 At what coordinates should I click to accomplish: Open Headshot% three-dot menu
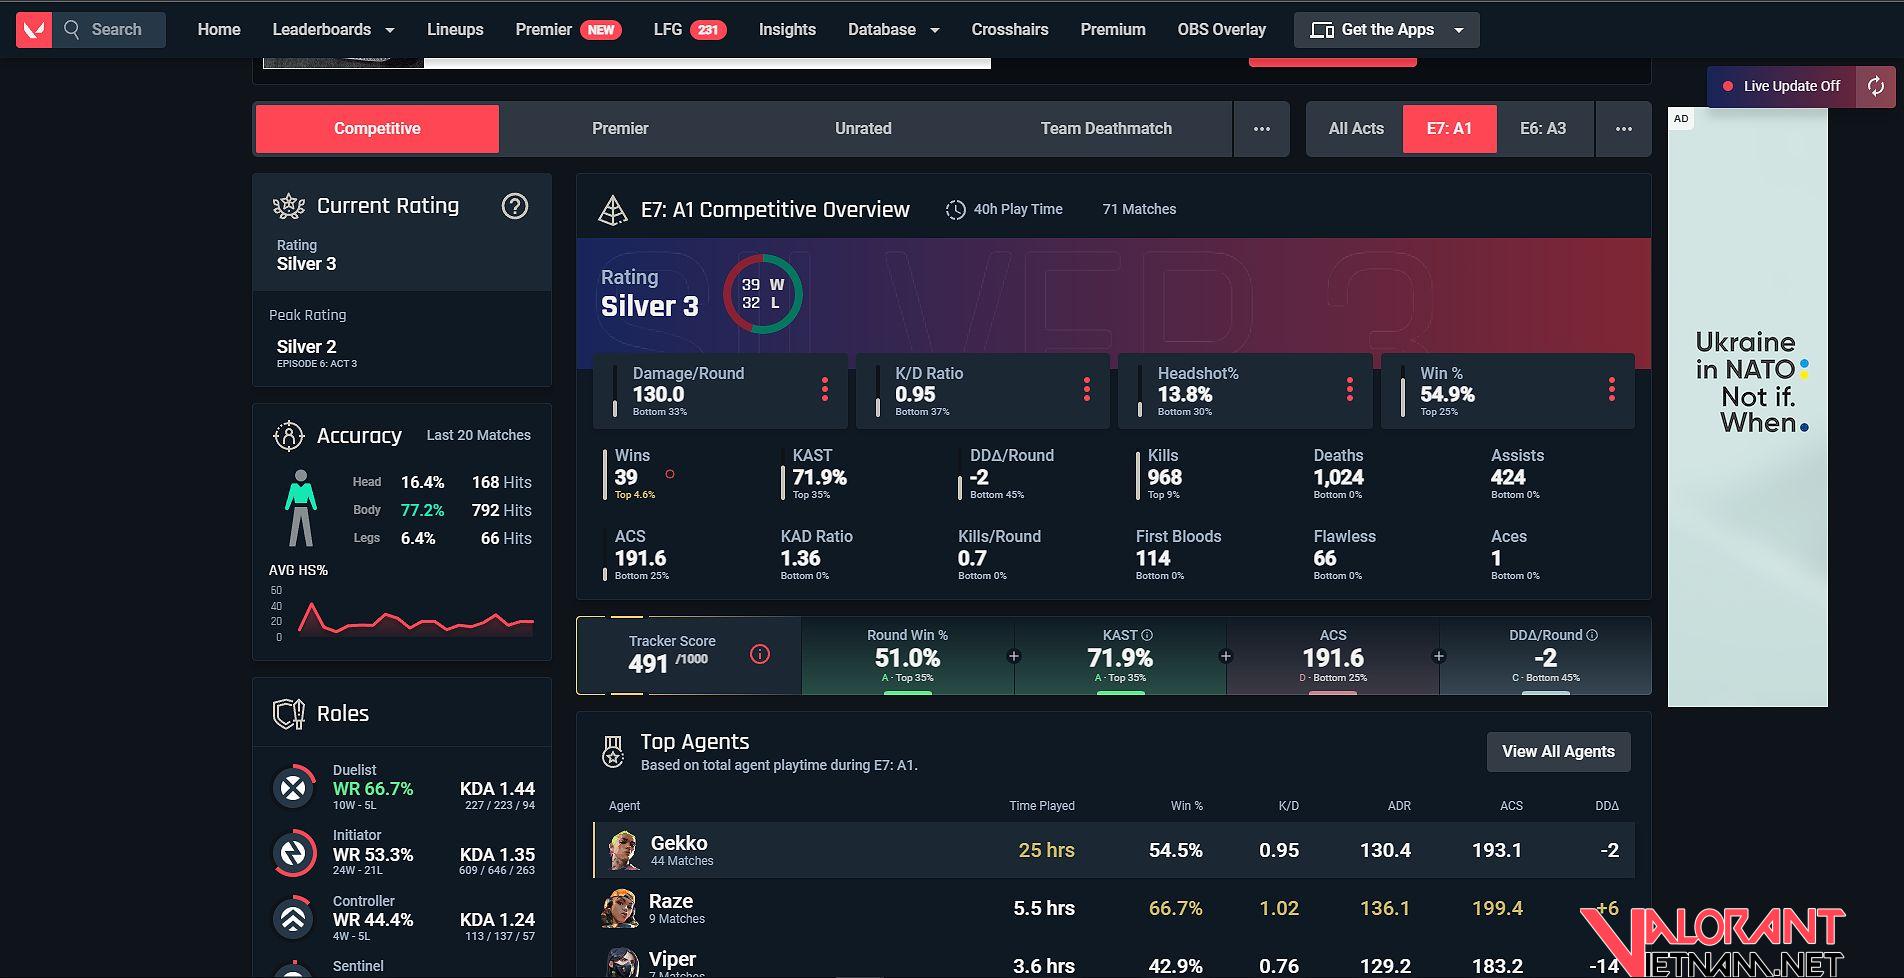1350,390
